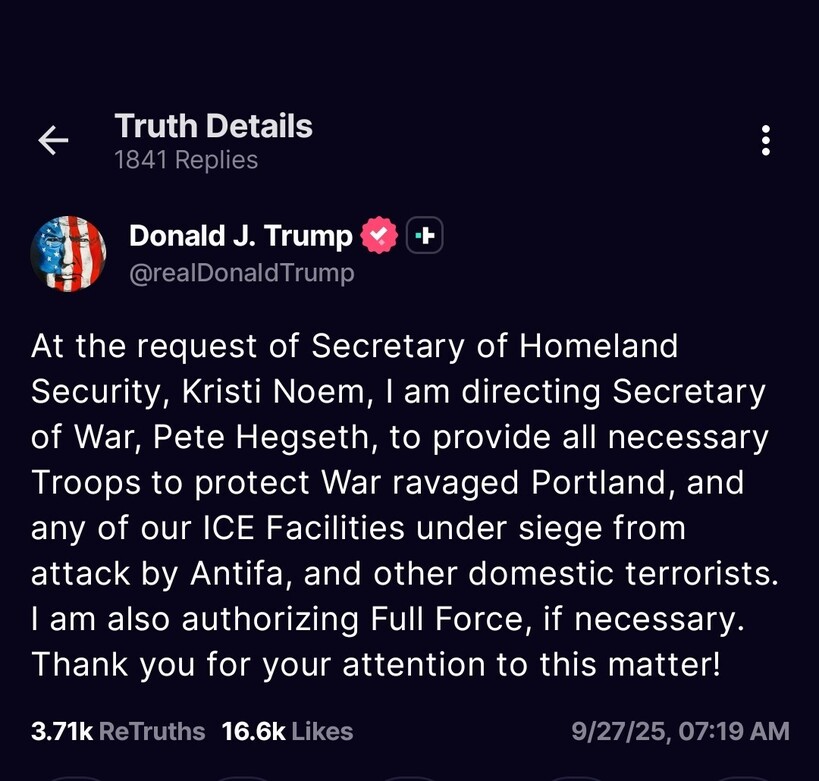Show the 16.6k Likes list
Screen dimensions: 819x781
point(287,731)
